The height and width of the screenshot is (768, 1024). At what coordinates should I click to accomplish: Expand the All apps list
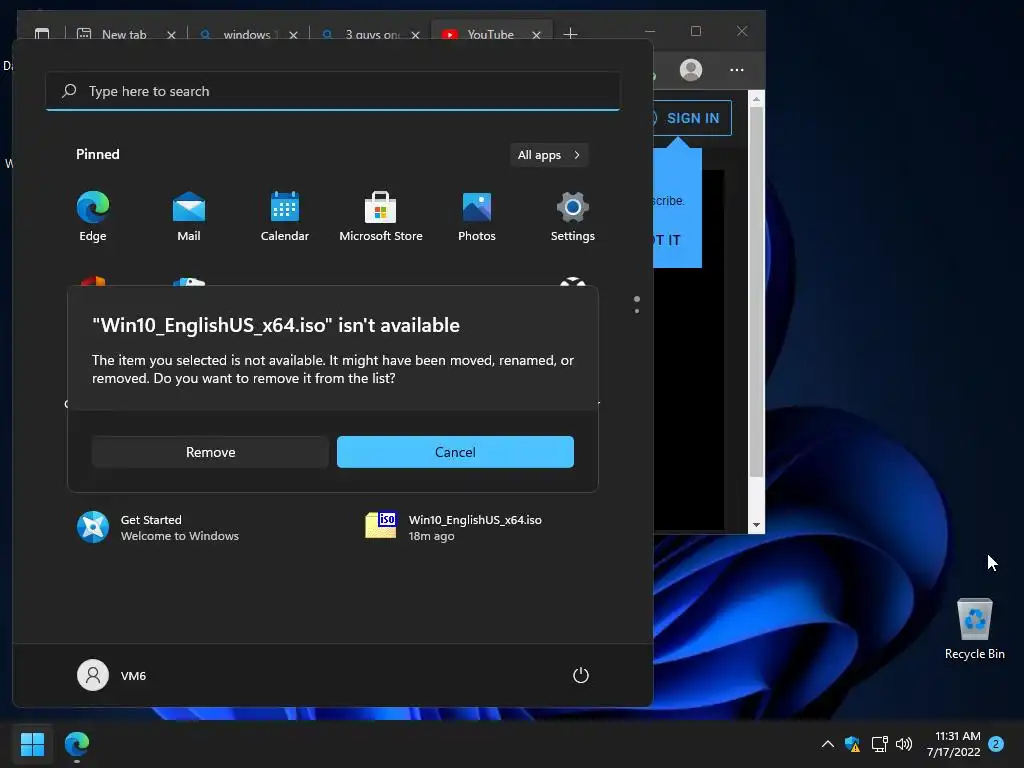coord(549,155)
